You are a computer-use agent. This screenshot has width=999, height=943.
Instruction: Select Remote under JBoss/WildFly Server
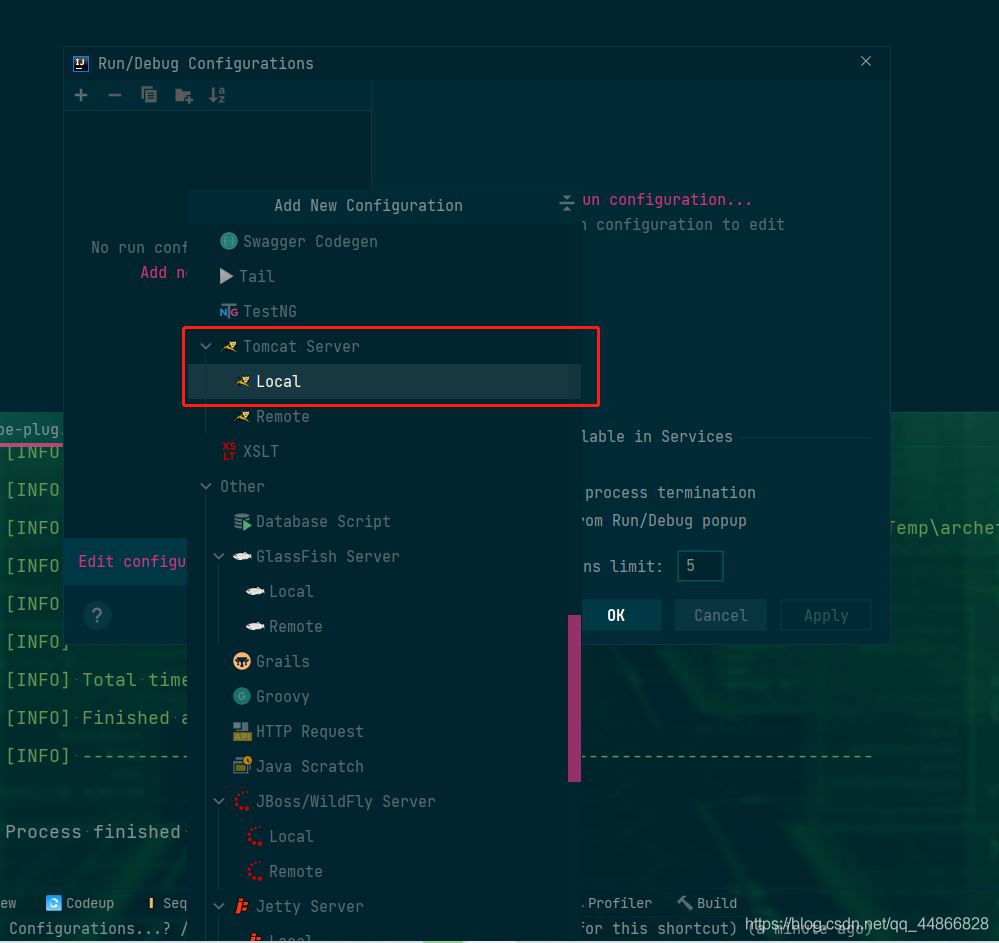point(384,872)
